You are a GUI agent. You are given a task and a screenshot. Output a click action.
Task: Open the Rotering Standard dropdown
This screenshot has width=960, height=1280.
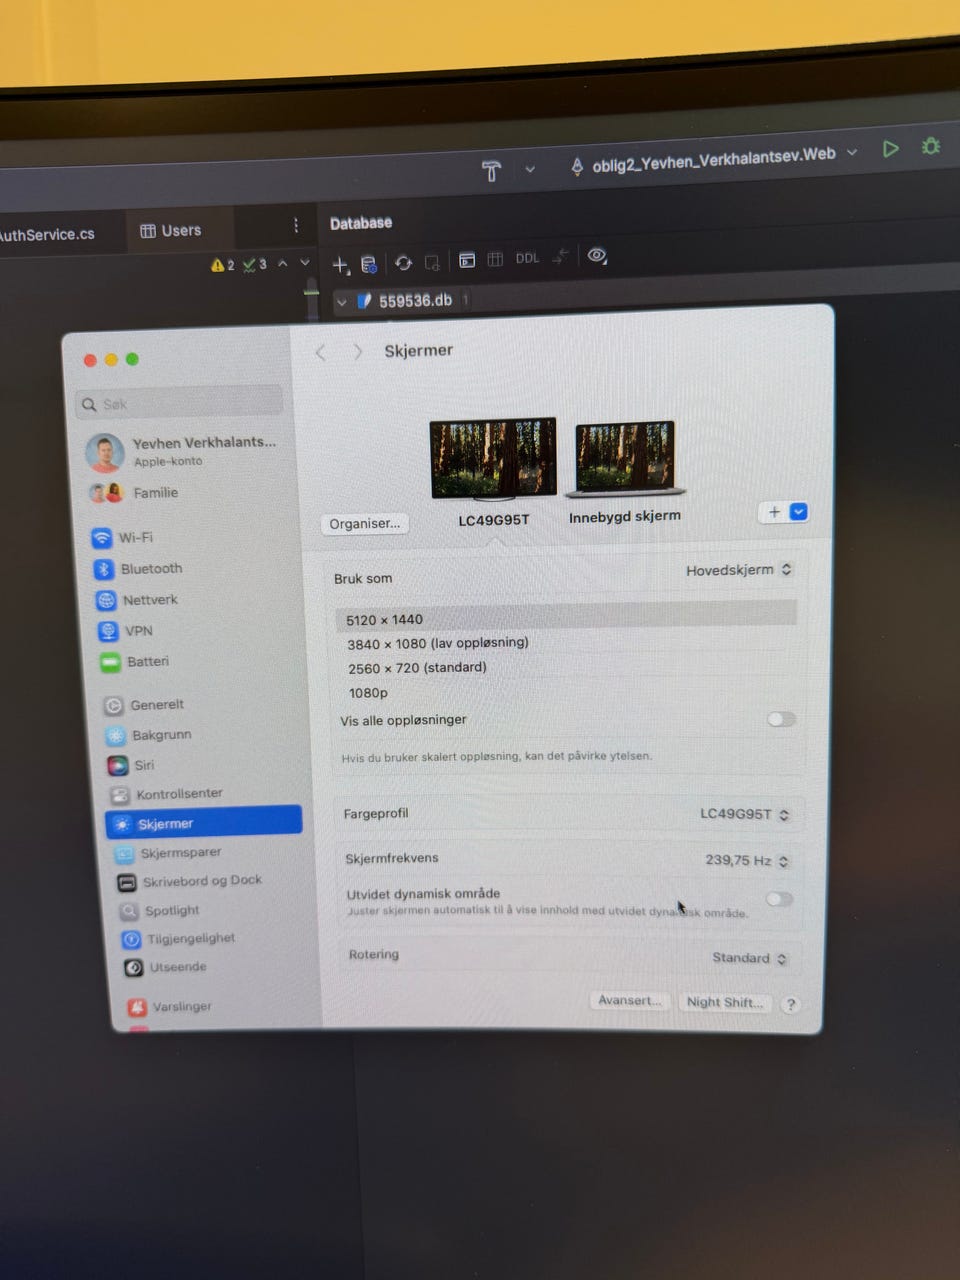click(750, 958)
